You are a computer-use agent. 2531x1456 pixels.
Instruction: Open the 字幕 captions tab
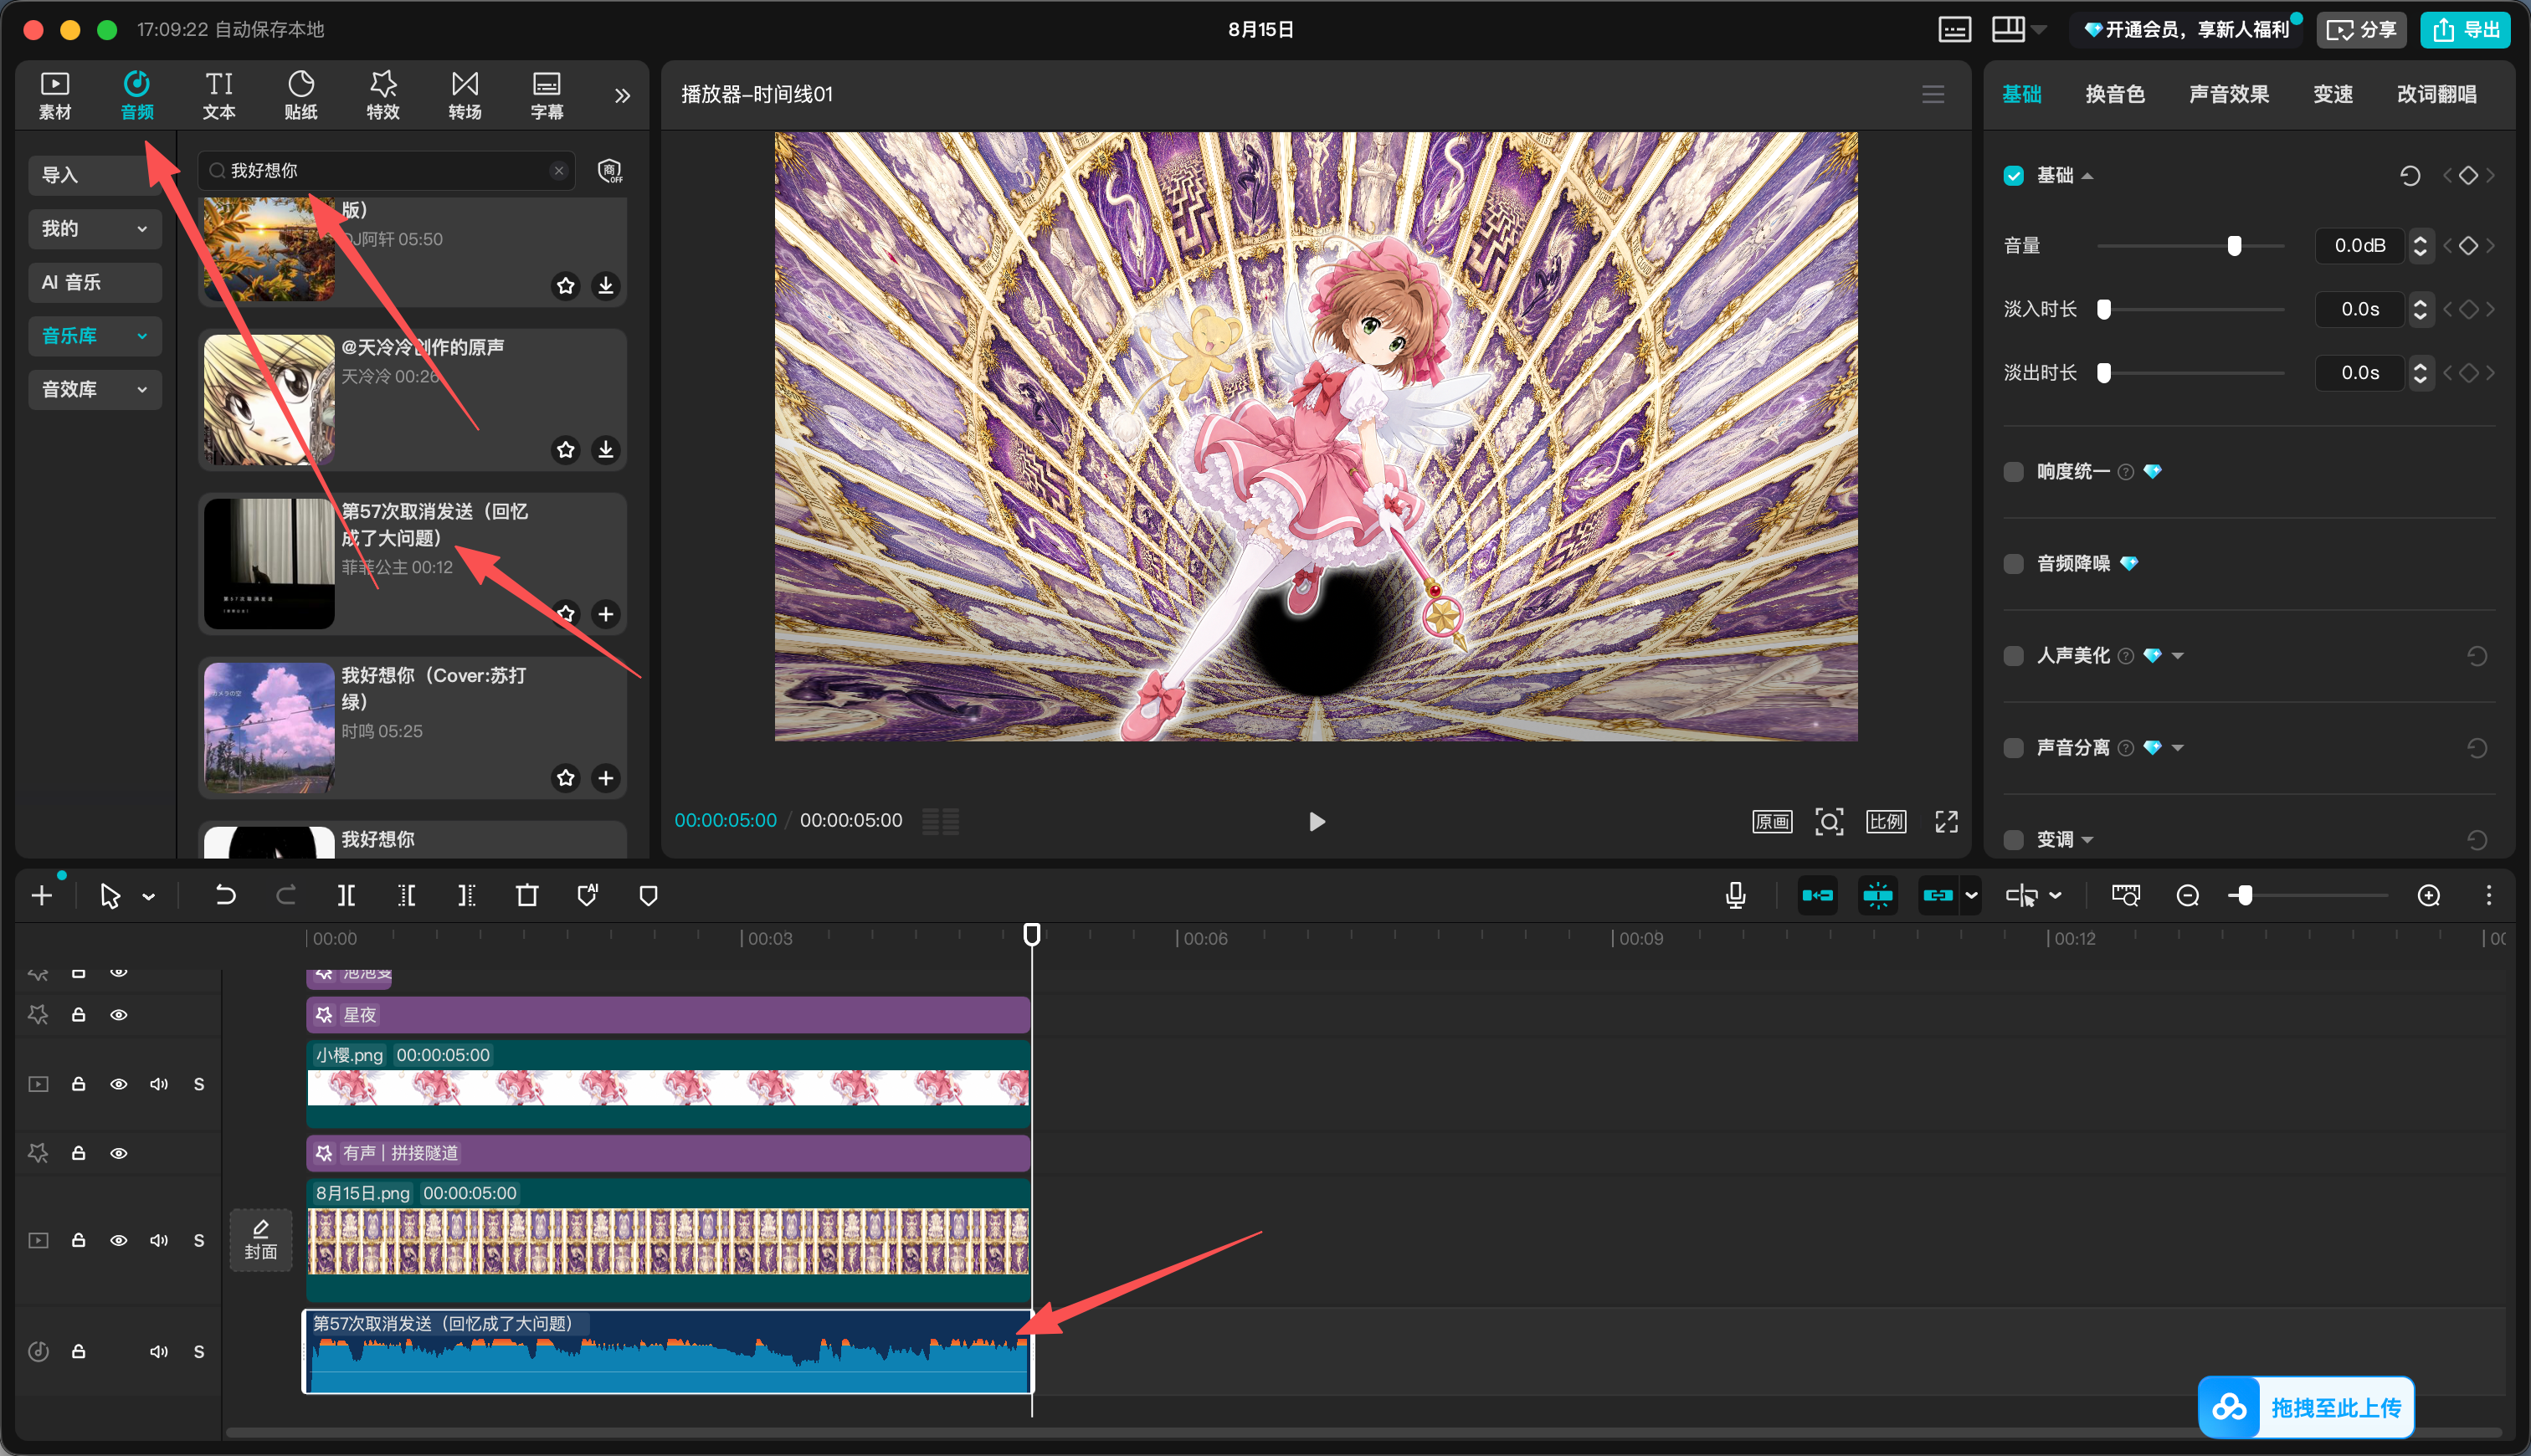[x=547, y=95]
